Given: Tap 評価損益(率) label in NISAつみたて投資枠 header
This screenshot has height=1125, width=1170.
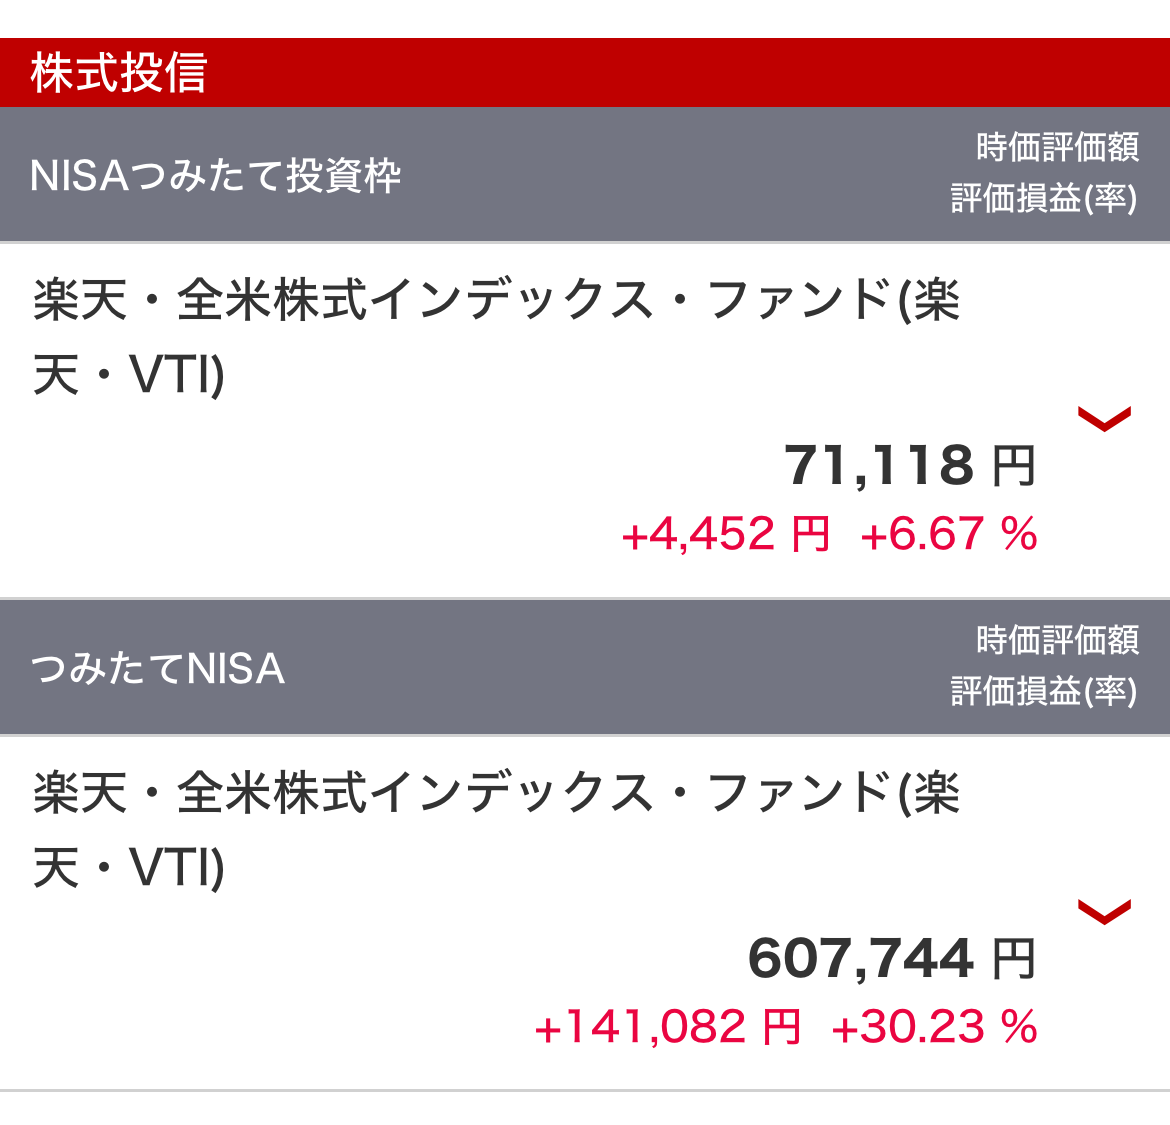Looking at the screenshot, I should 1043,199.
